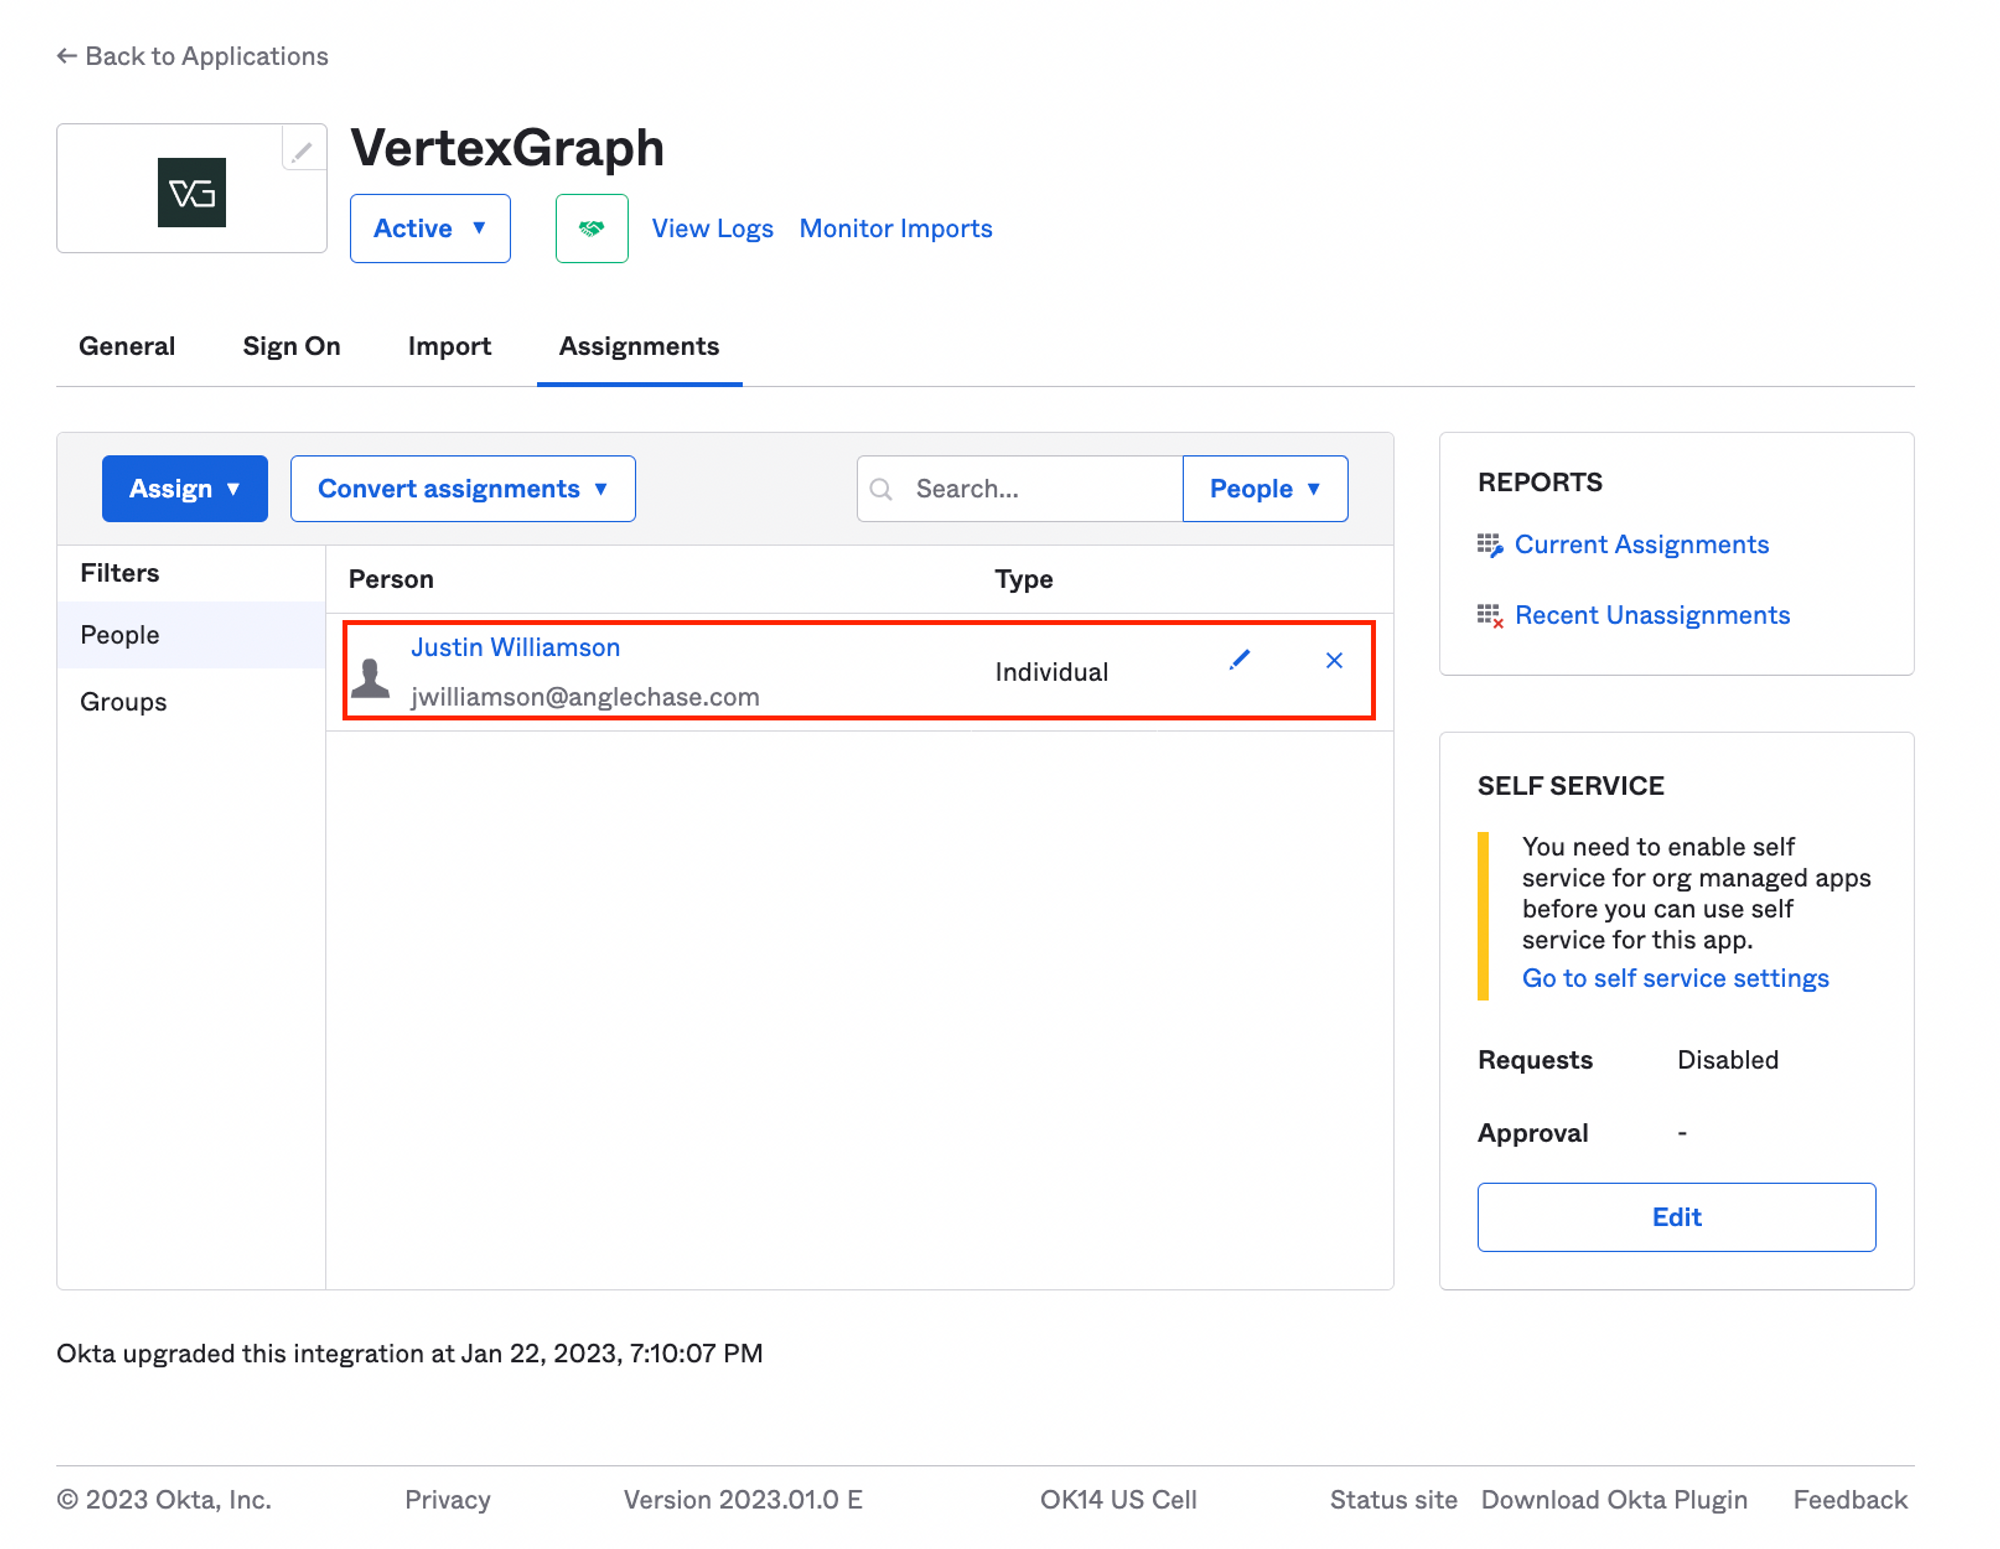Click the jwilliamson@anglechase.com email text

(585, 697)
